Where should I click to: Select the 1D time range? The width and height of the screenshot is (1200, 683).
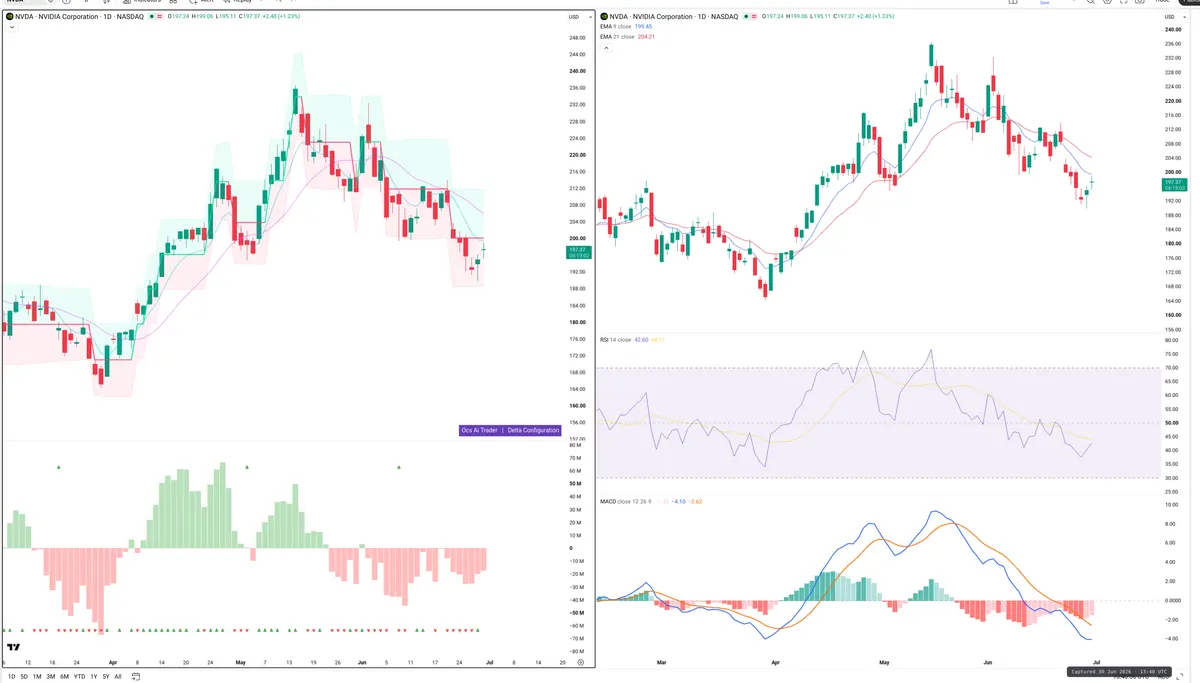(x=11, y=676)
